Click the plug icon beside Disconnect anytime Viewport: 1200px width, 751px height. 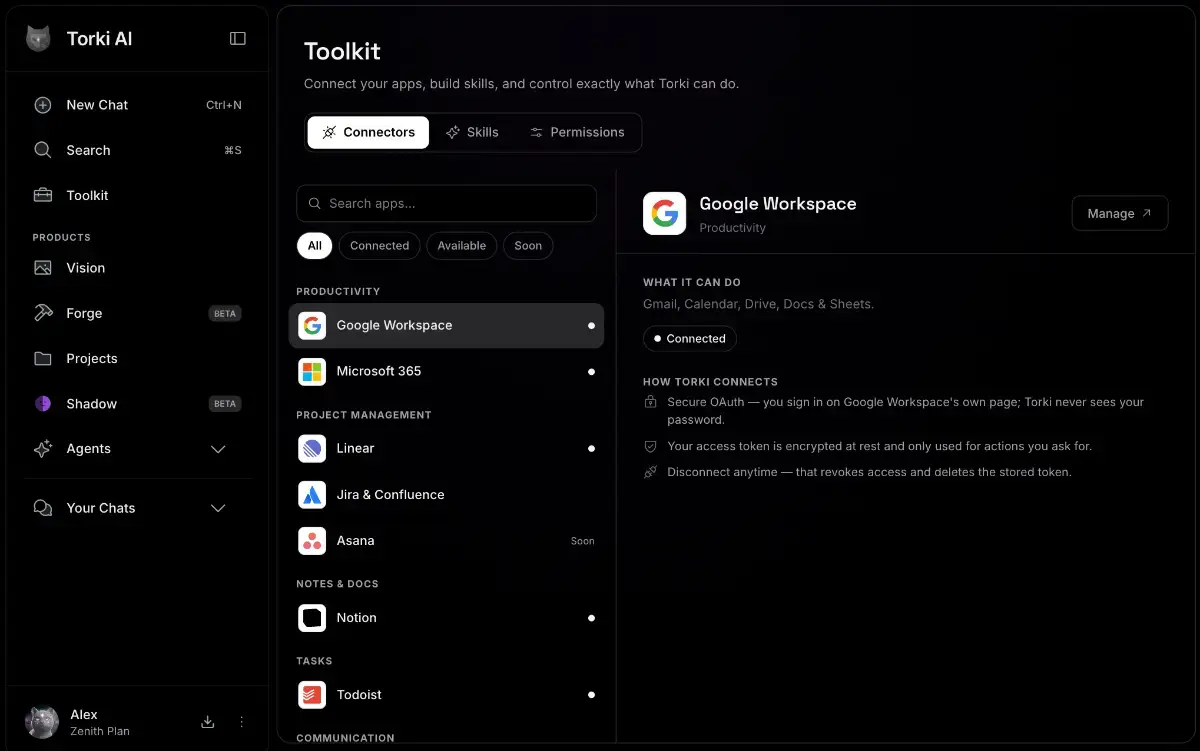(651, 472)
